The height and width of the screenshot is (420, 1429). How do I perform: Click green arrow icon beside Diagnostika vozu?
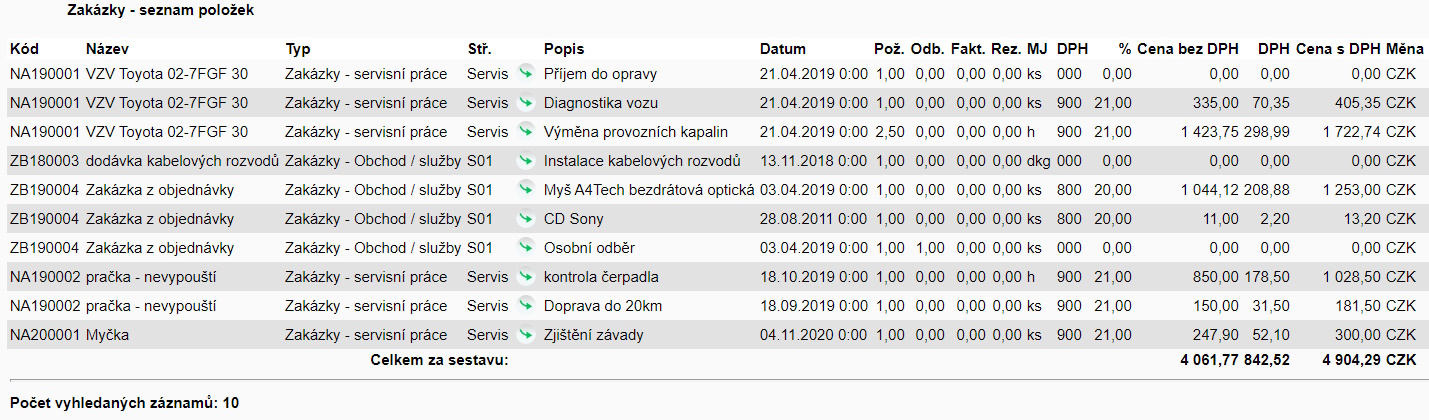[x=526, y=102]
